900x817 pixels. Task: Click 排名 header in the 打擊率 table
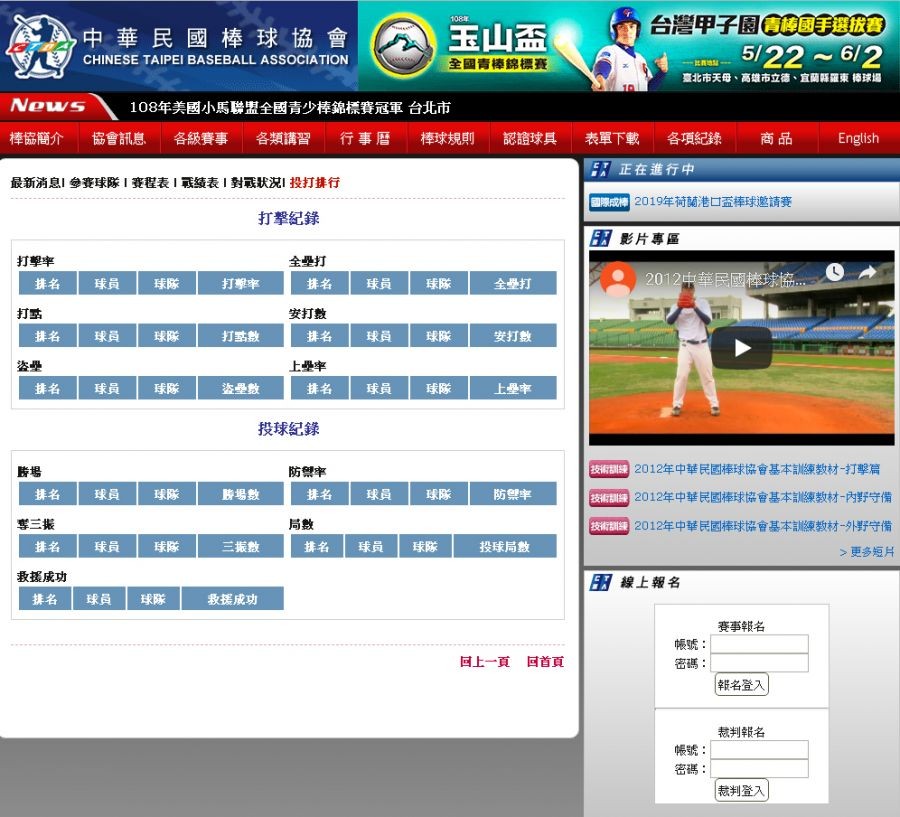coord(48,283)
